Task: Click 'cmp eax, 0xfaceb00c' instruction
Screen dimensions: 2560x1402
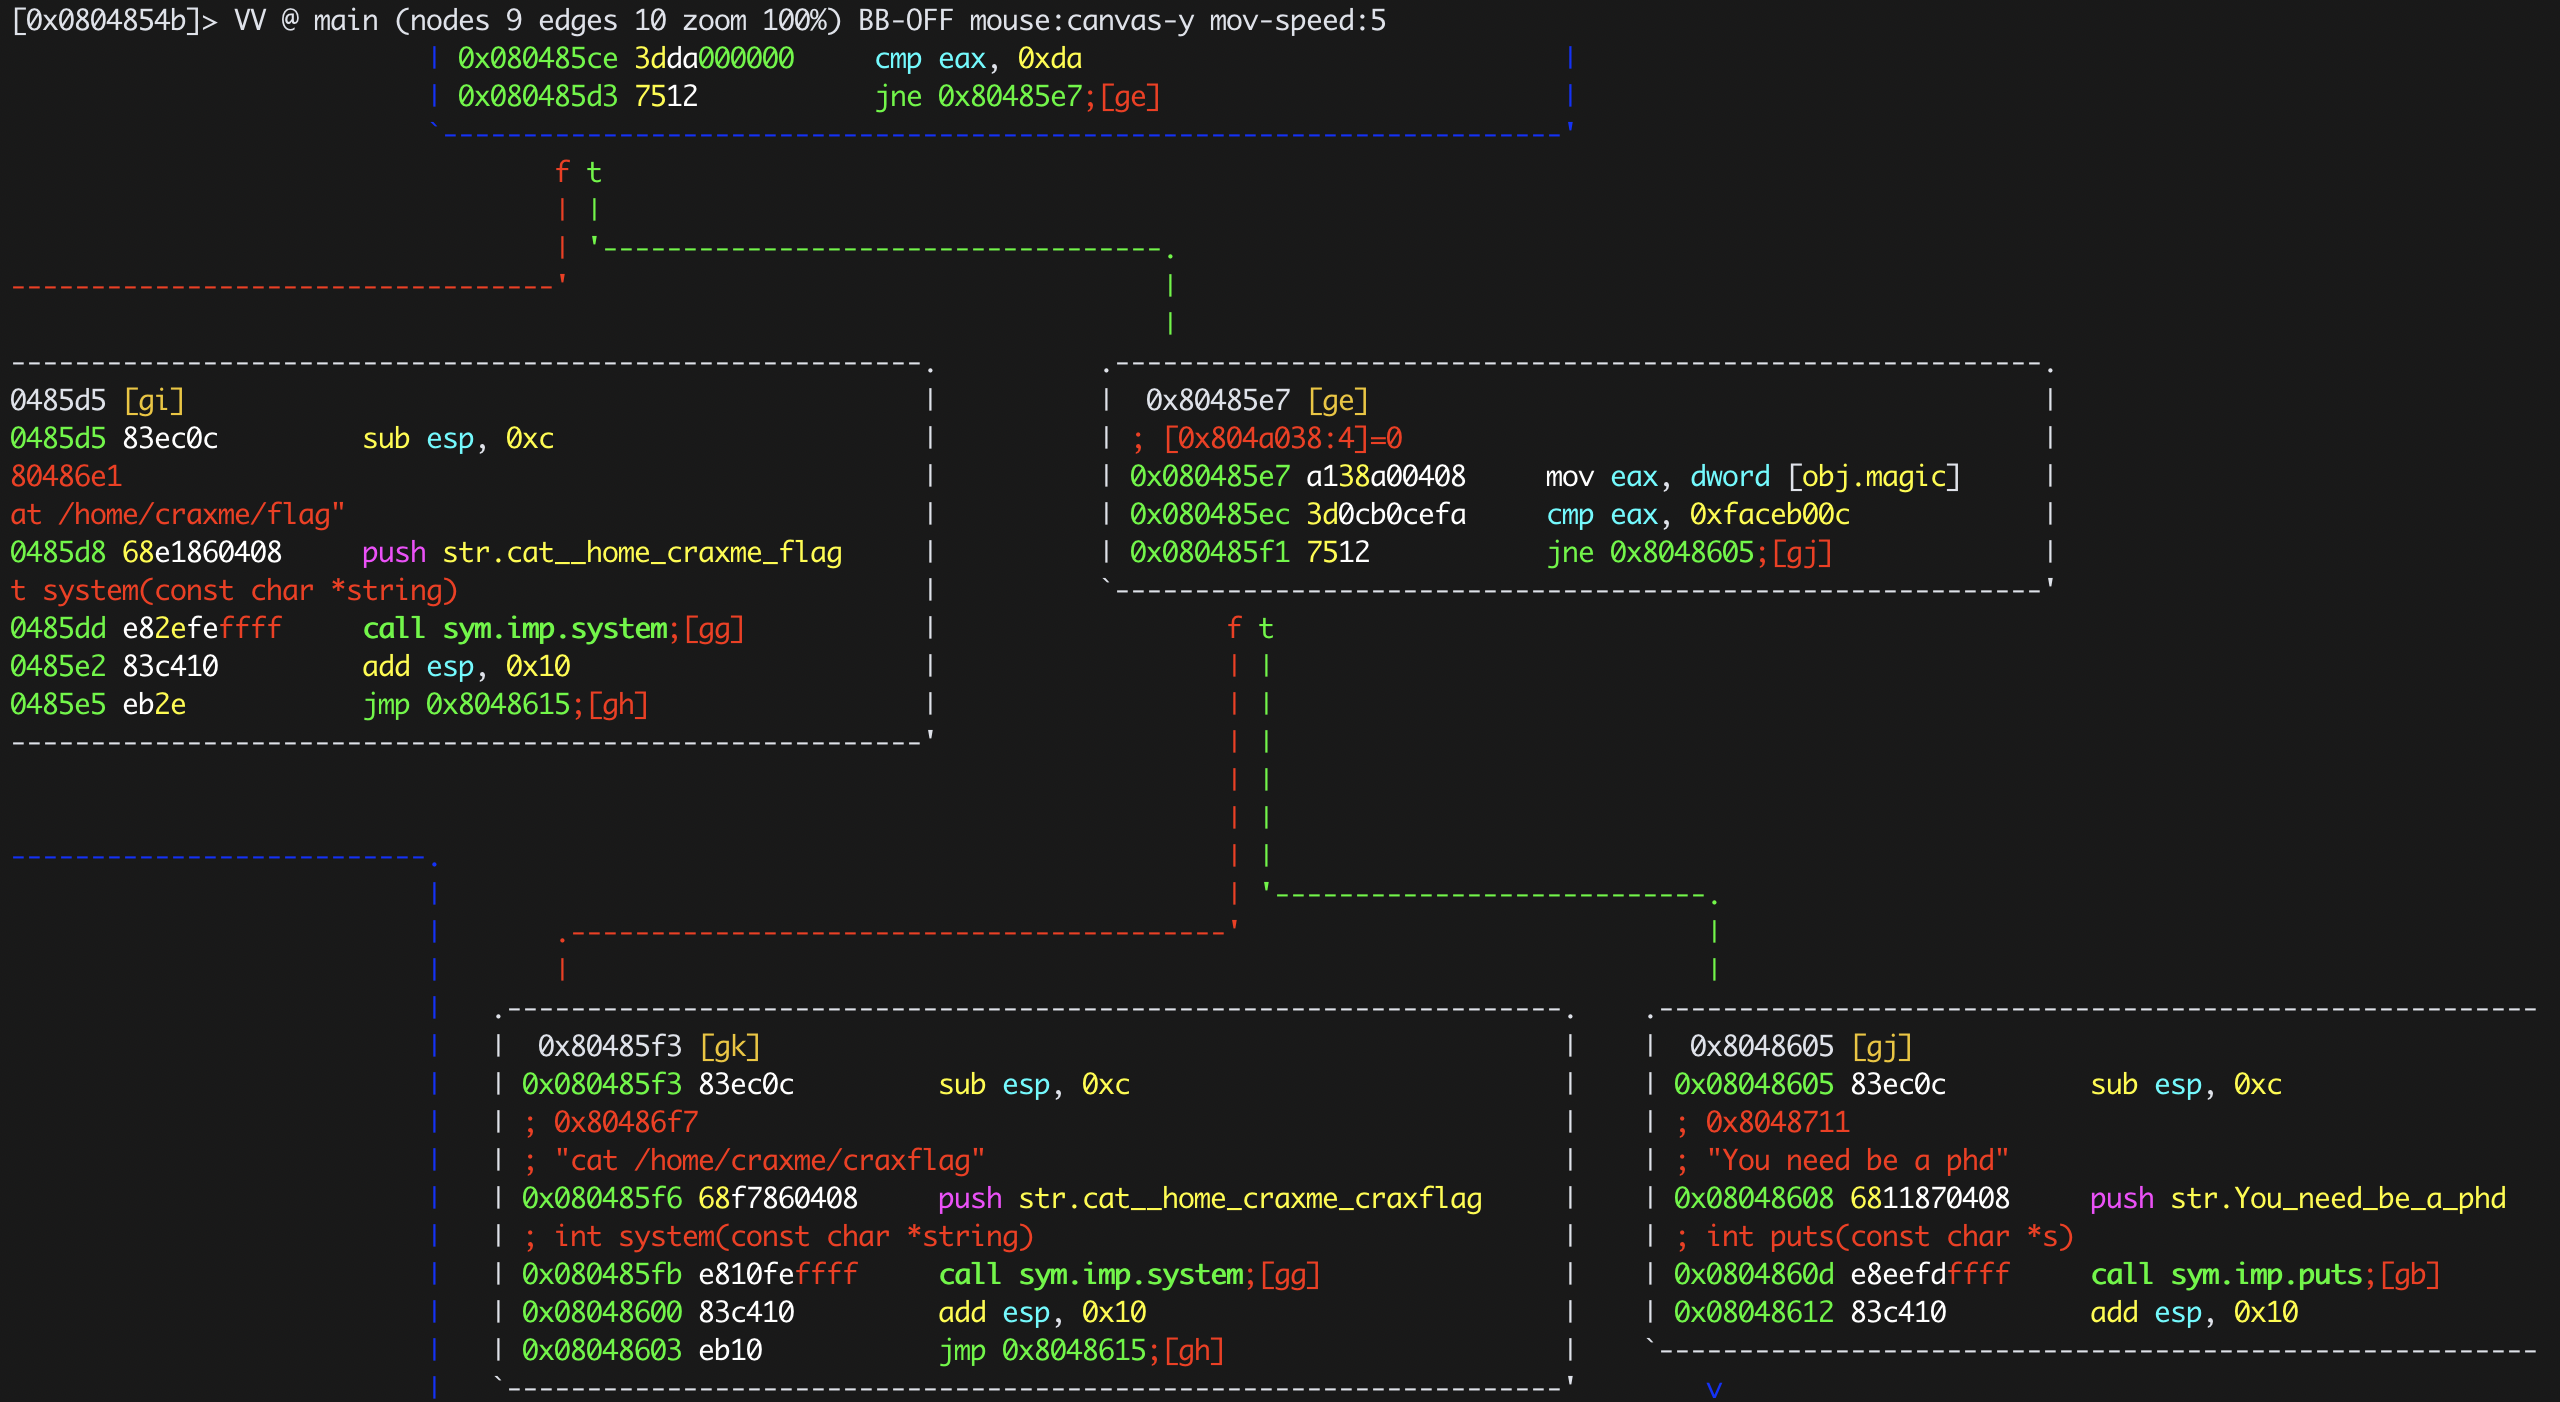Action: (x=1698, y=515)
